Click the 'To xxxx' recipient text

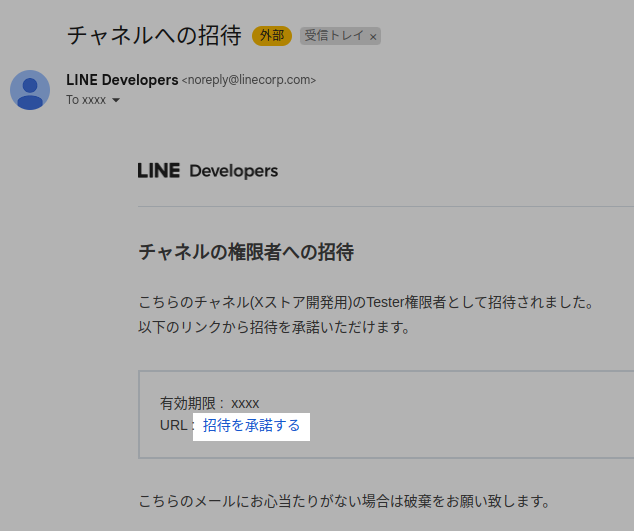(x=86, y=100)
